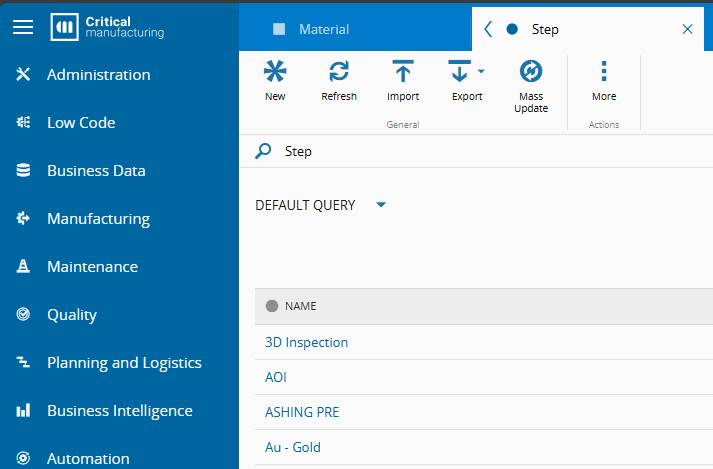Toggle the hamburger menu icon
The width and height of the screenshot is (713, 469).
click(x=23, y=28)
